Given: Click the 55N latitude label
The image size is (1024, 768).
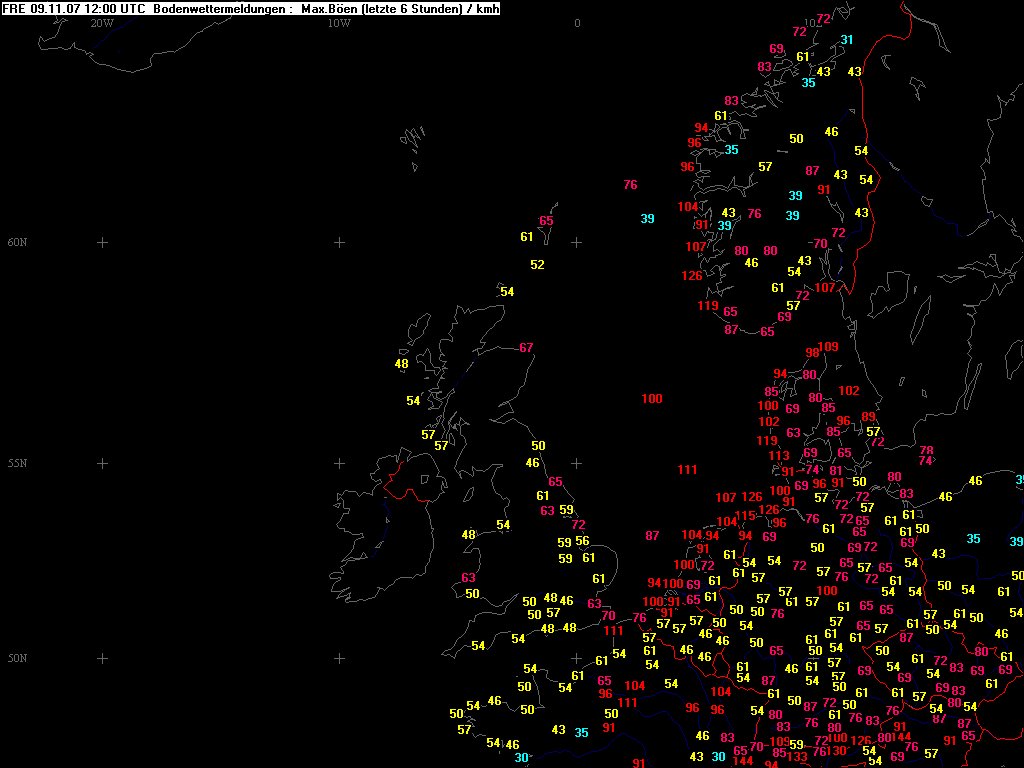Looking at the screenshot, I should click(x=17, y=464).
